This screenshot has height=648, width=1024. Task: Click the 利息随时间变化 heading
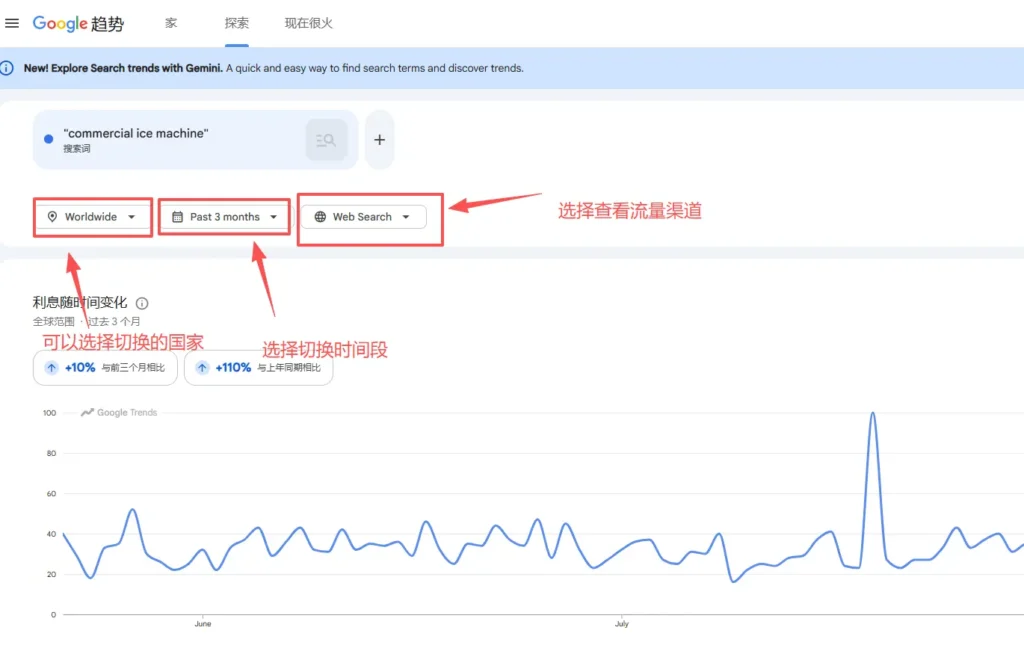pos(80,302)
